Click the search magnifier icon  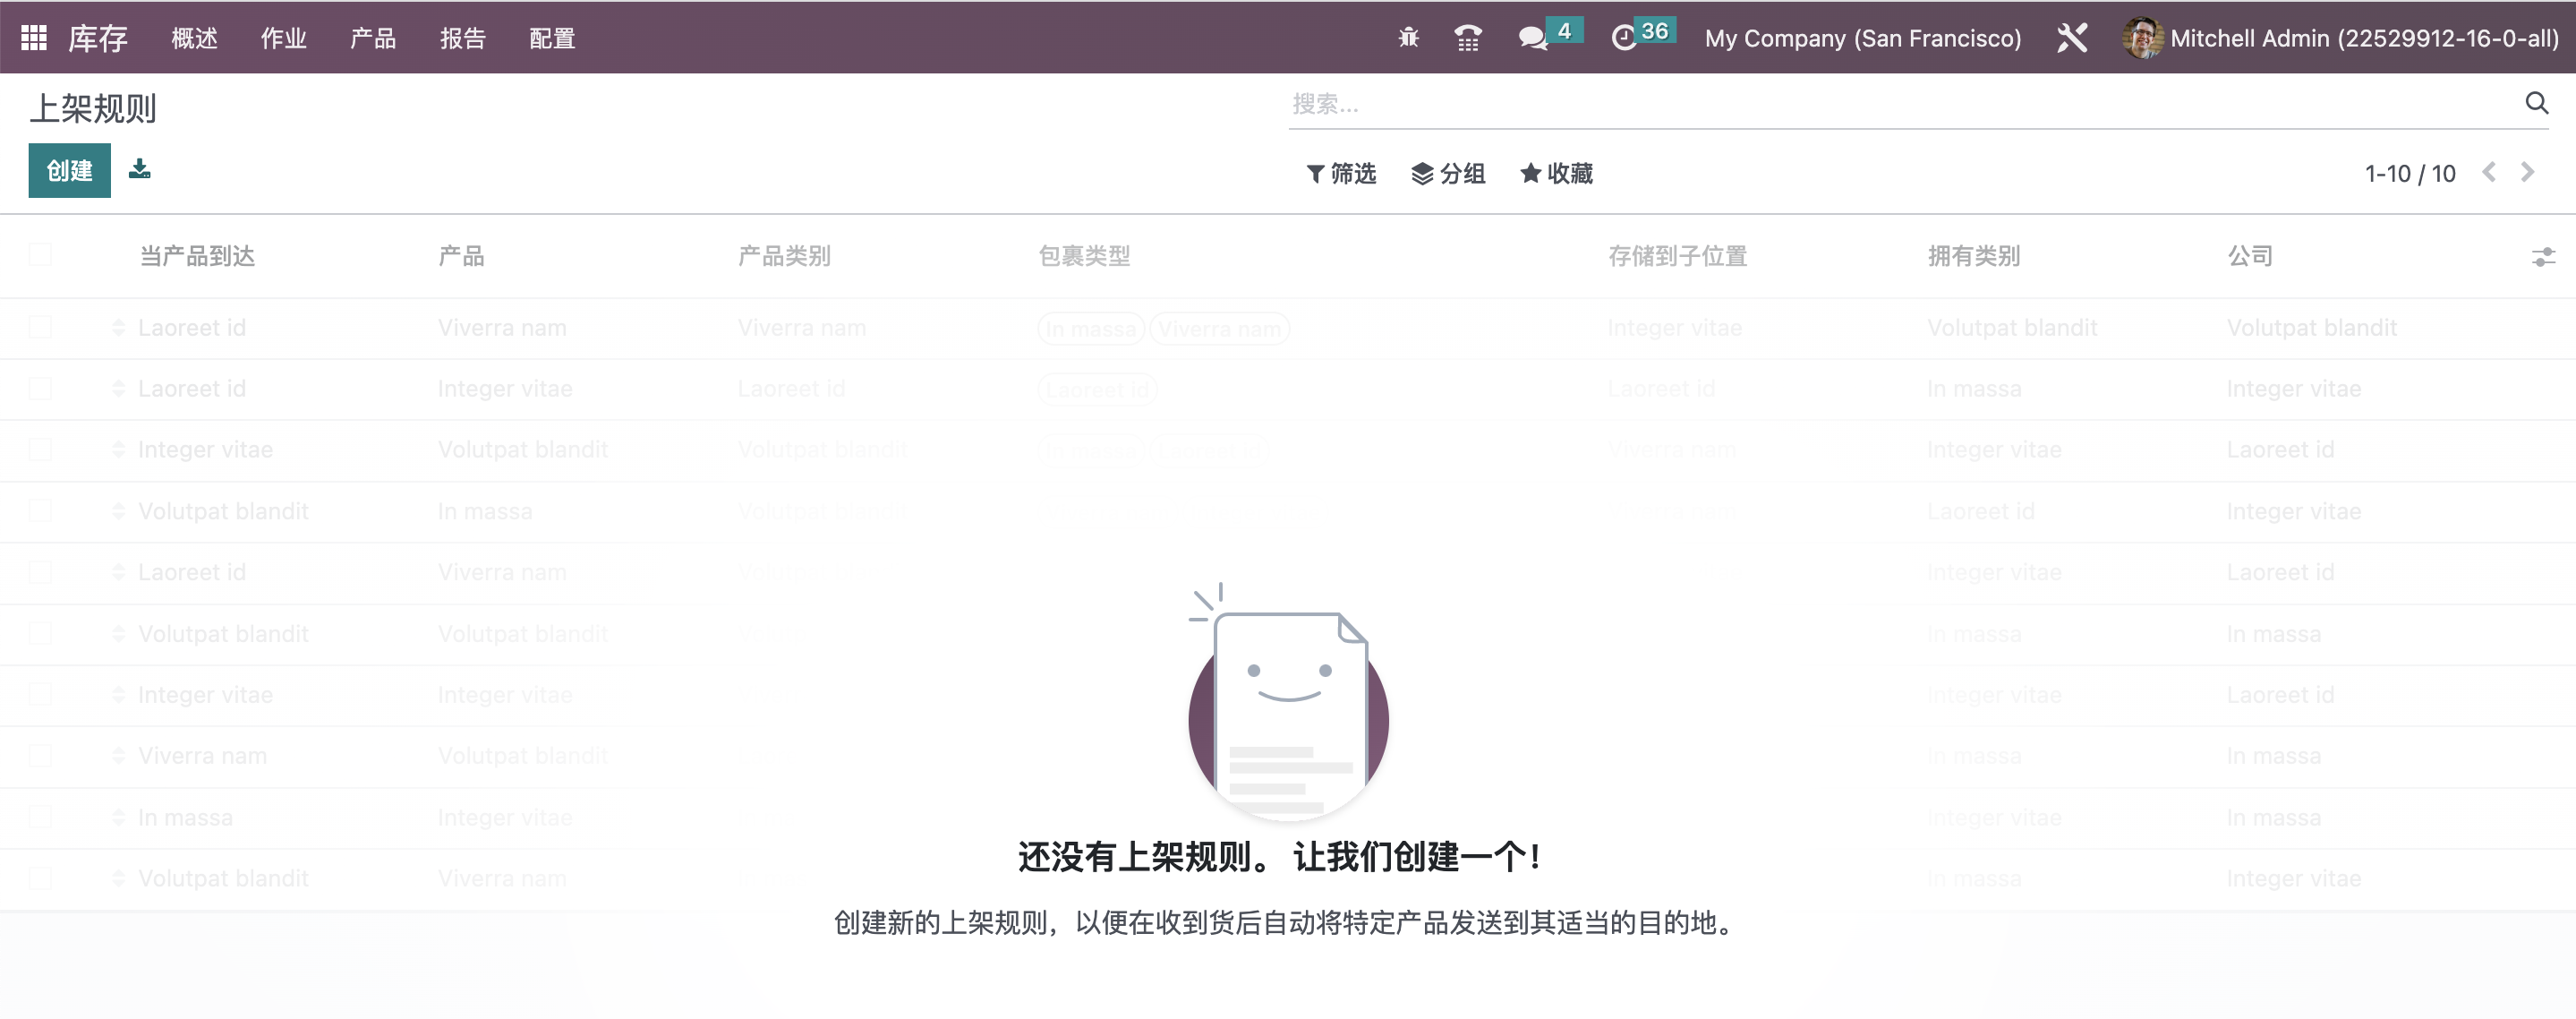(2536, 103)
